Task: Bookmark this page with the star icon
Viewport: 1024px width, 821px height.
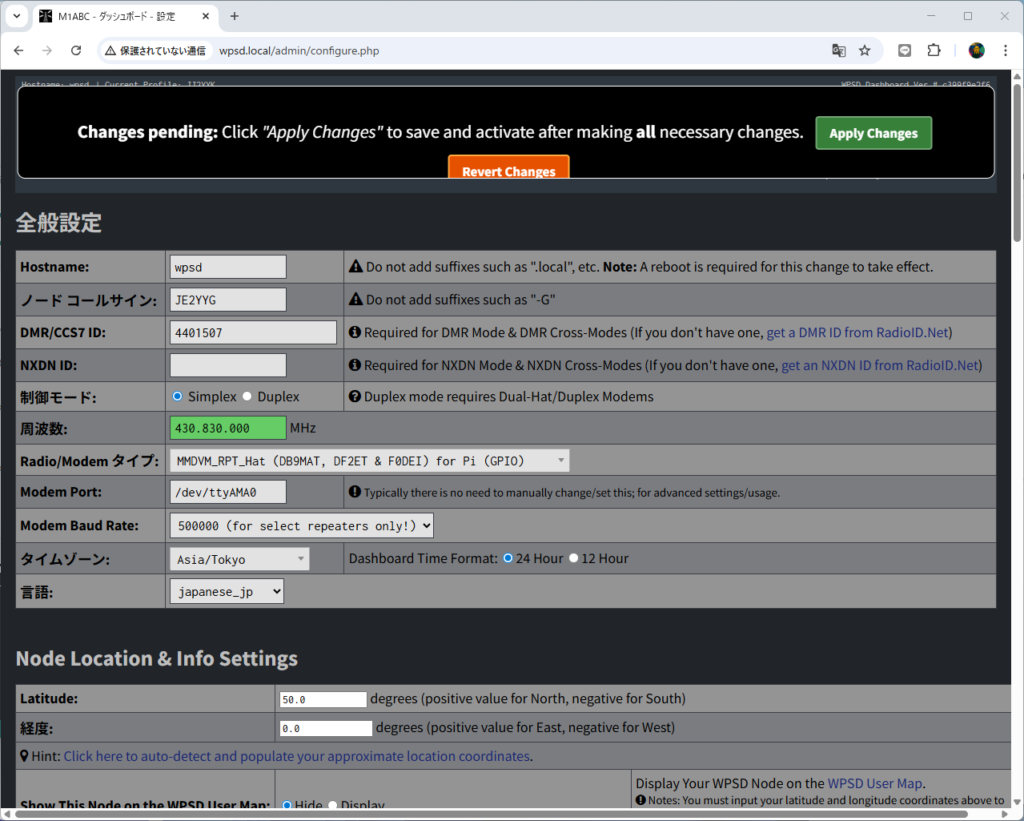Action: pyautogui.click(x=865, y=50)
